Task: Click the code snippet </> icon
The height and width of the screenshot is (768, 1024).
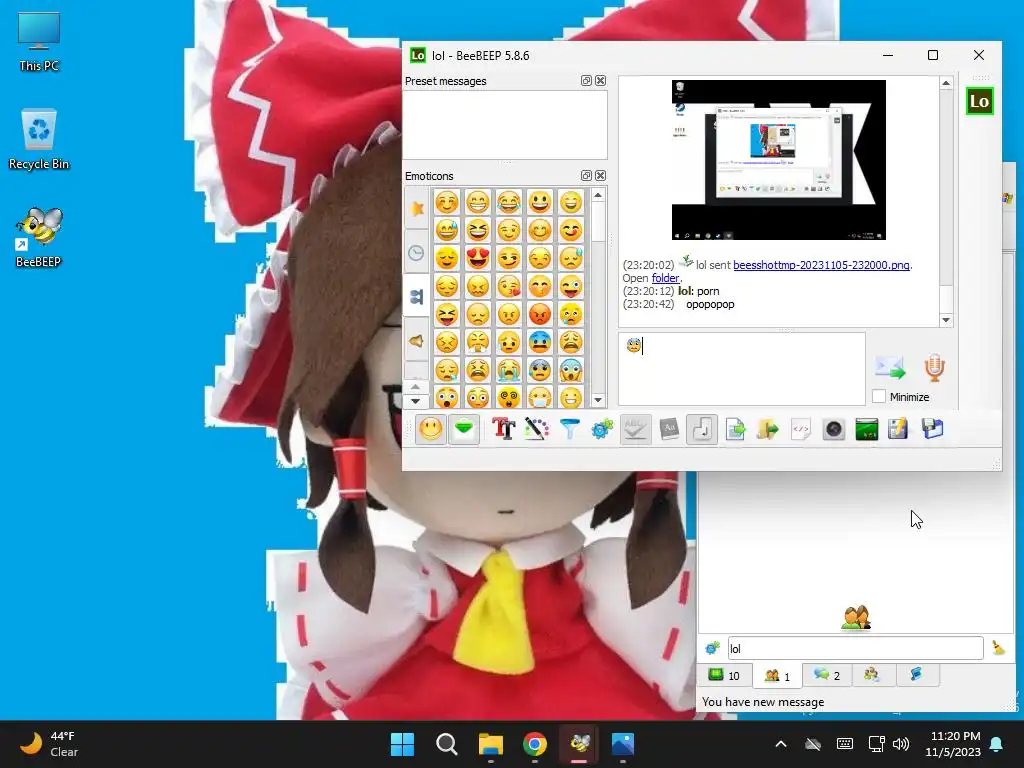Action: [801, 429]
